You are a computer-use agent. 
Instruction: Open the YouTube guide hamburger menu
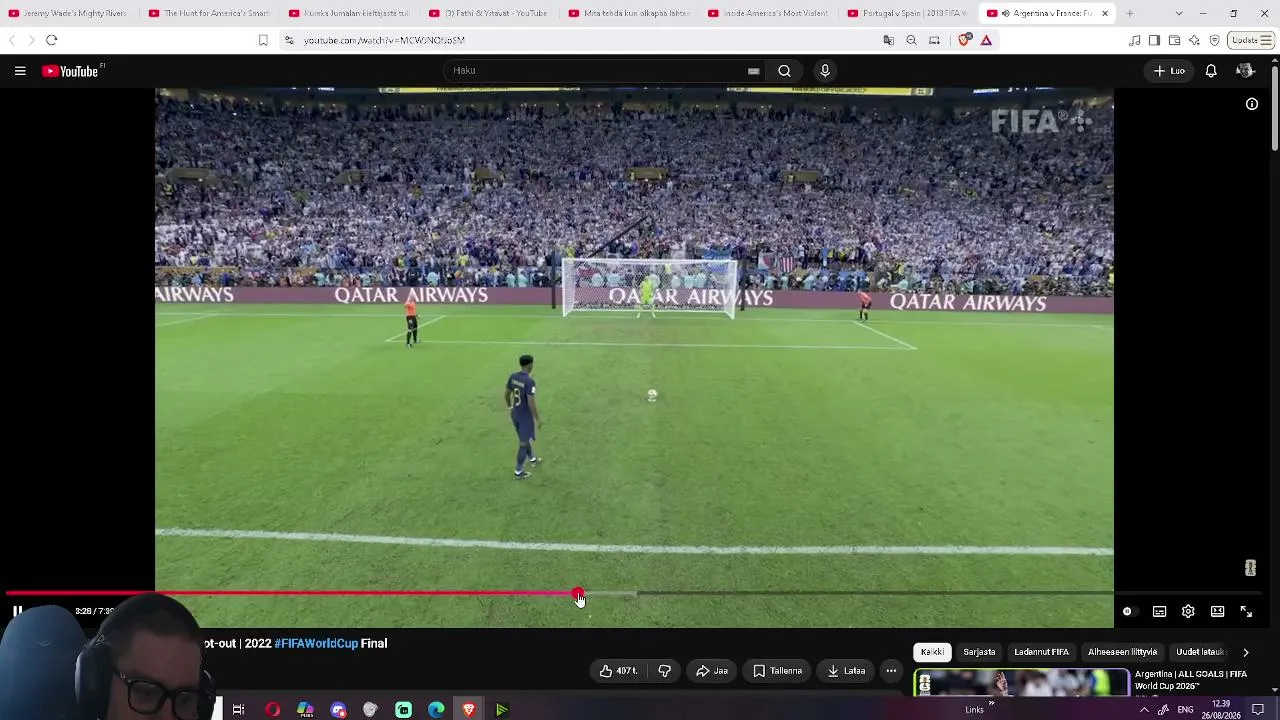coord(20,71)
